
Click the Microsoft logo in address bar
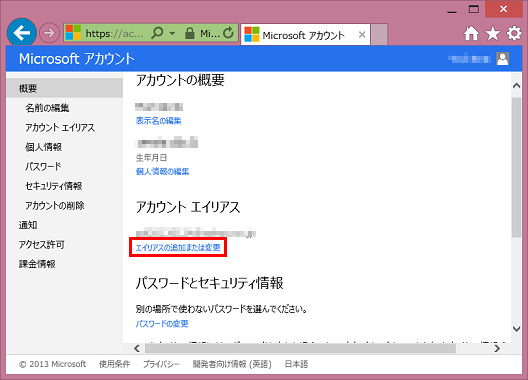pos(73,33)
